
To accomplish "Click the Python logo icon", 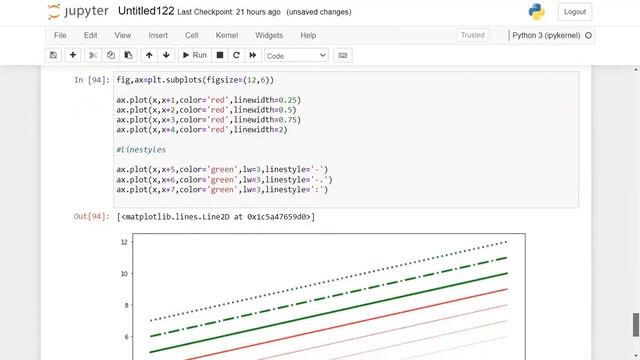I will pos(536,12).
